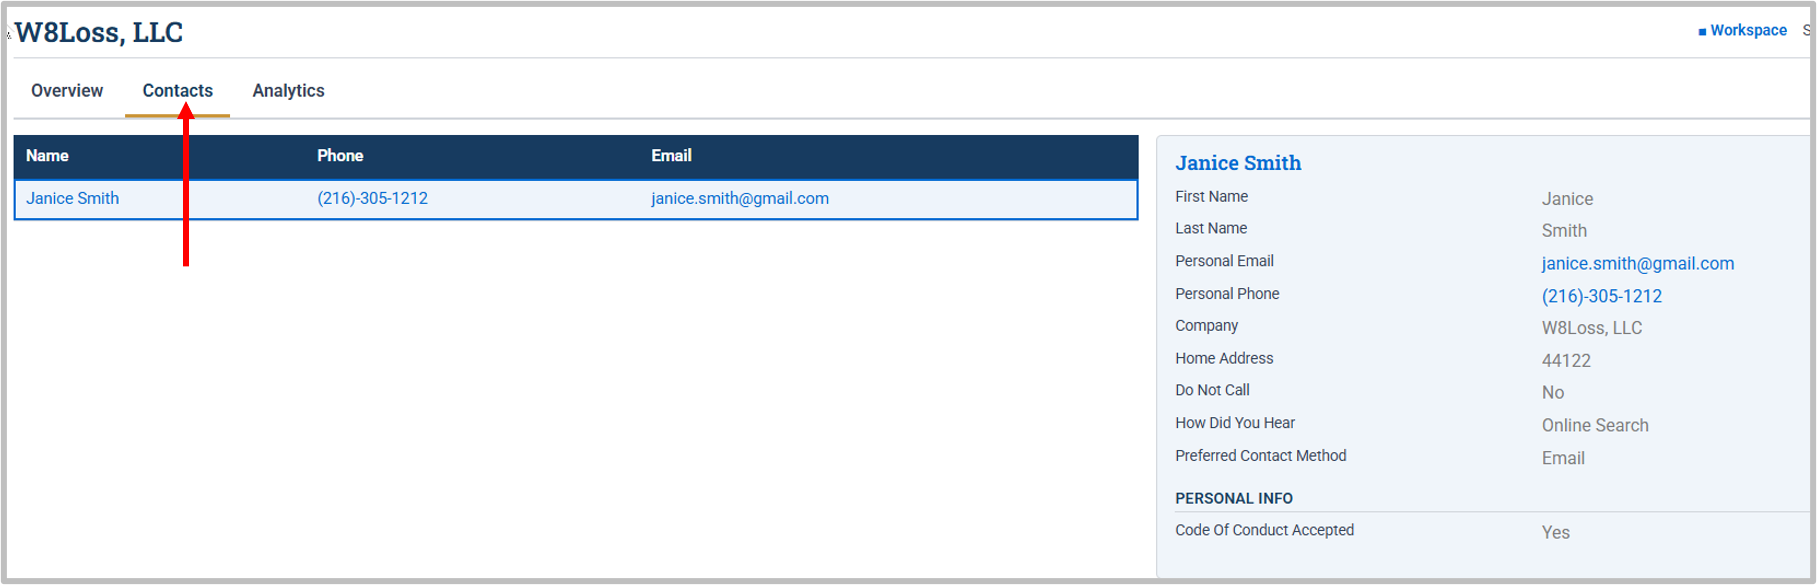This screenshot has height=585, width=1817.
Task: Click the small Workspace square icon
Action: [1702, 32]
